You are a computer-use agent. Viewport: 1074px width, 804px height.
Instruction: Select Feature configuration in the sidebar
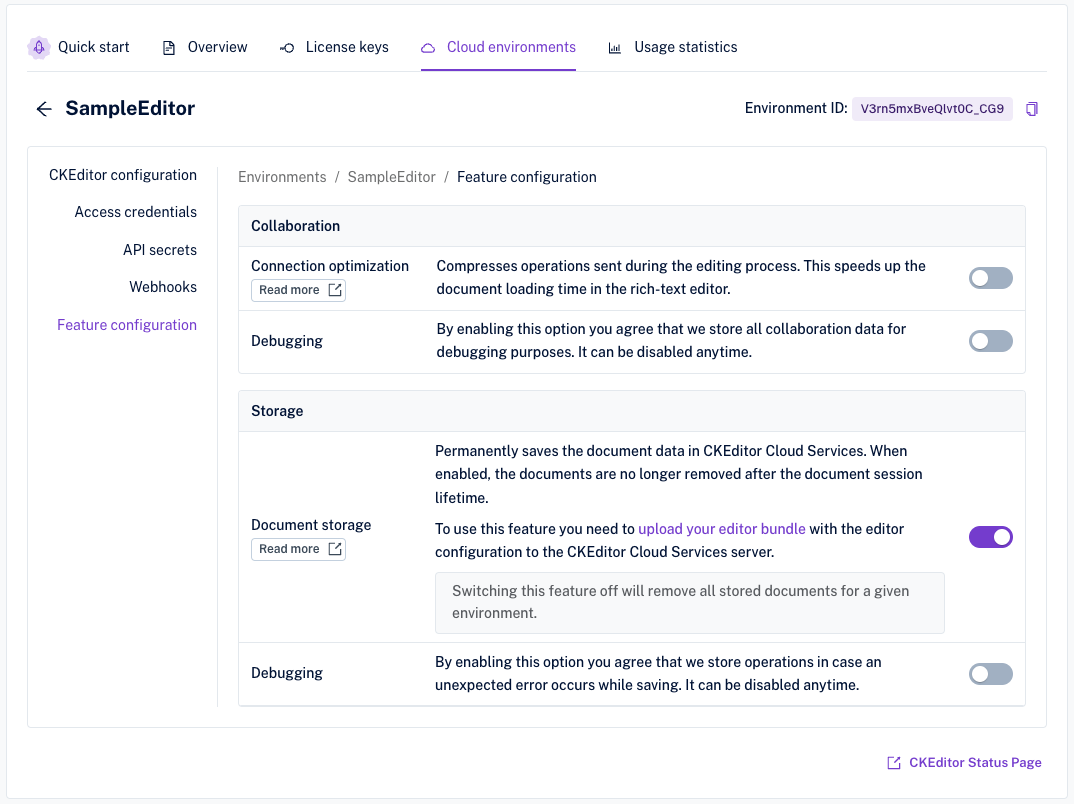(x=127, y=325)
